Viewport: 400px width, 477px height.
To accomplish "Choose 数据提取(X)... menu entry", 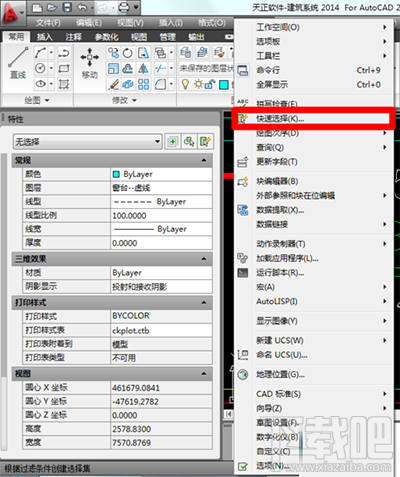I will [313, 210].
